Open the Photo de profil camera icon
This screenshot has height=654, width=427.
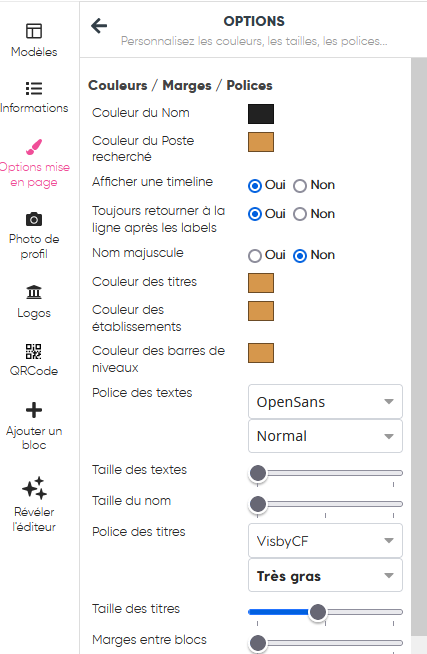click(x=34, y=219)
